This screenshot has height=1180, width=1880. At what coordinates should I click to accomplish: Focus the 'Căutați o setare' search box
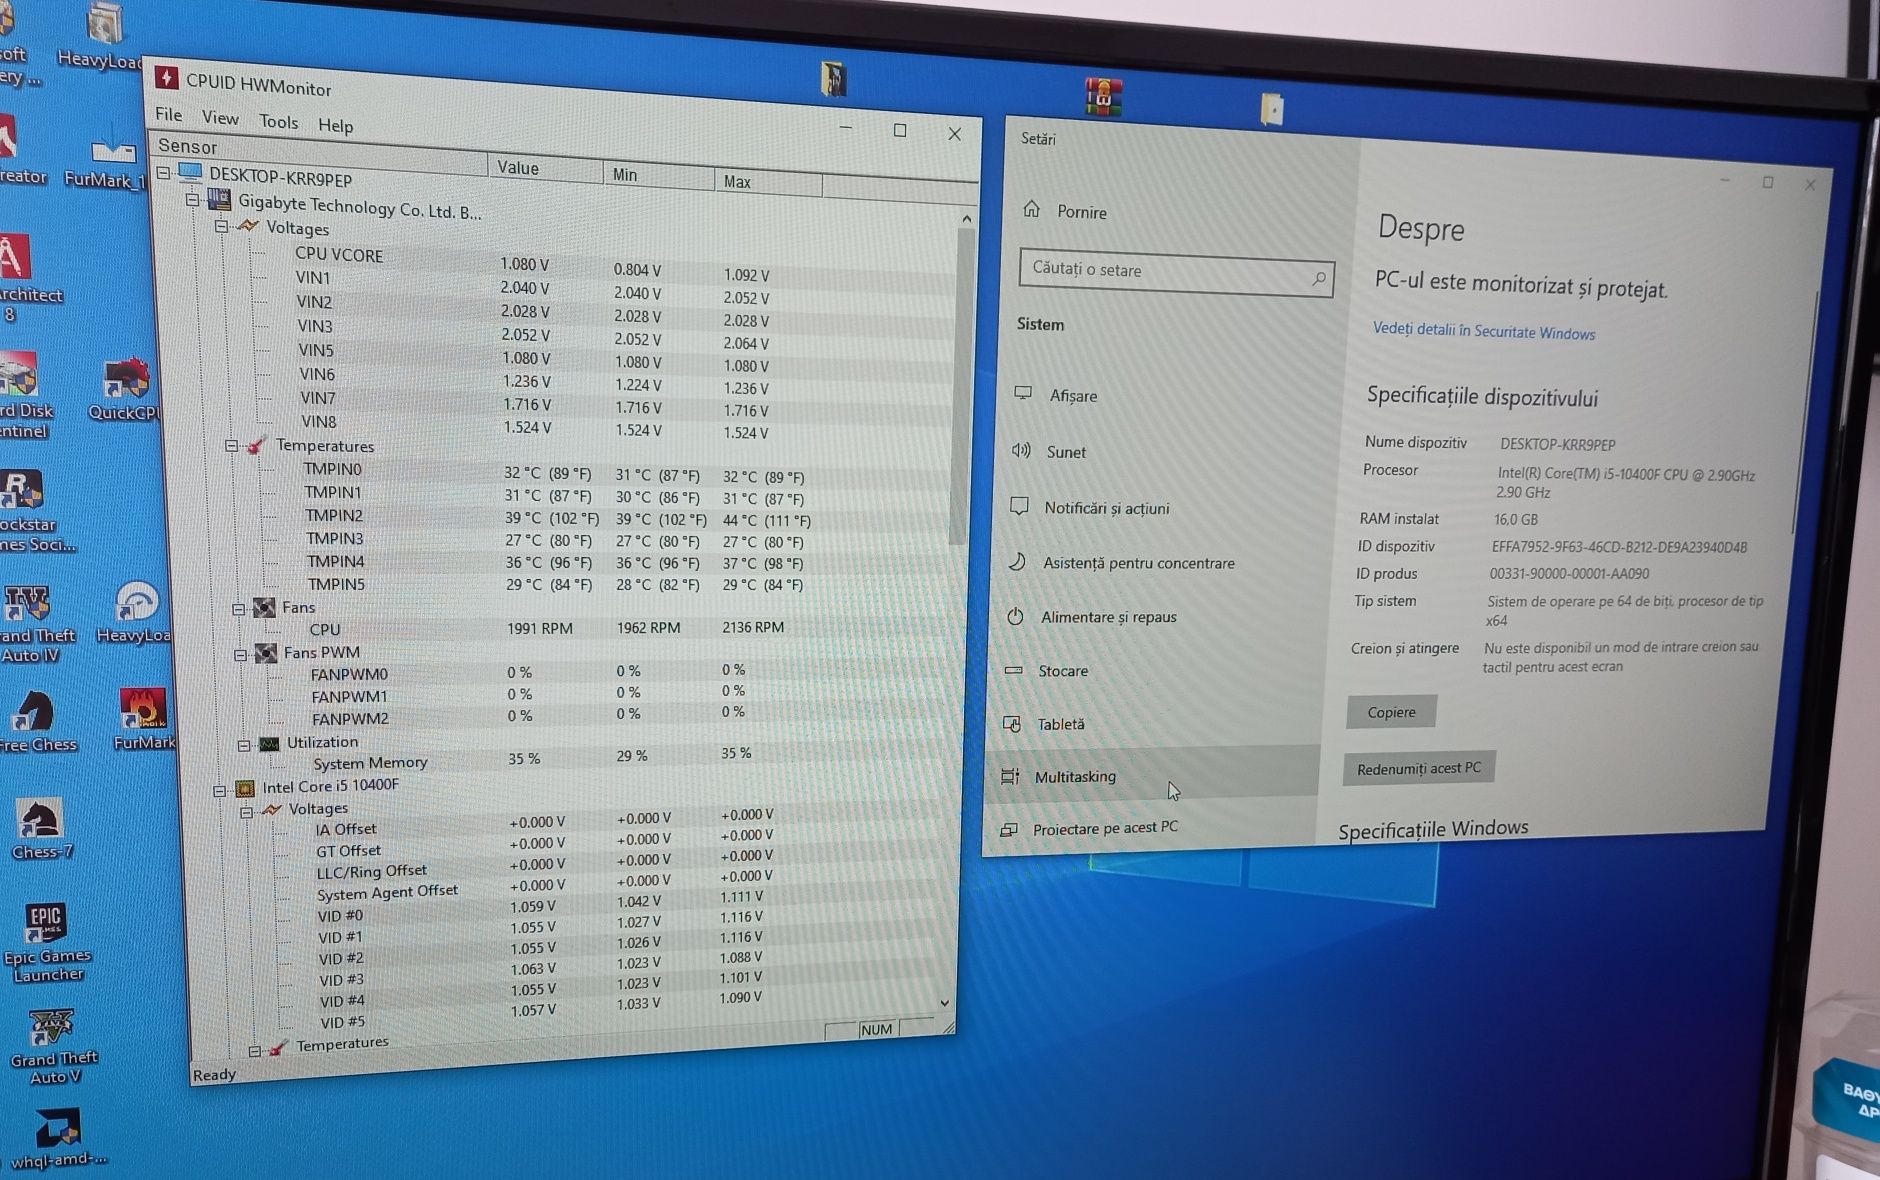point(1176,271)
